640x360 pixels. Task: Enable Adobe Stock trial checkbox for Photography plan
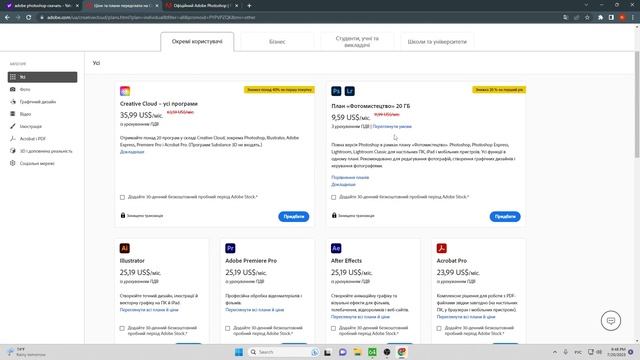(x=333, y=197)
